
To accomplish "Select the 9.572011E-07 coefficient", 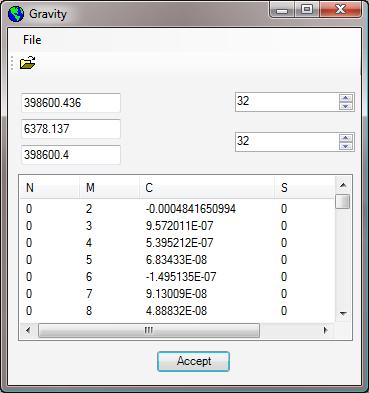I will pos(179,226).
